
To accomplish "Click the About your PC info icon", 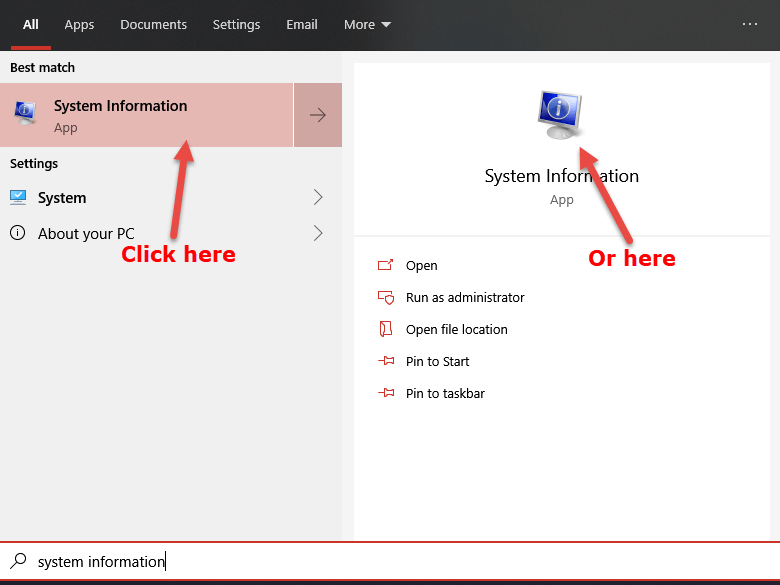I will click(x=17, y=233).
